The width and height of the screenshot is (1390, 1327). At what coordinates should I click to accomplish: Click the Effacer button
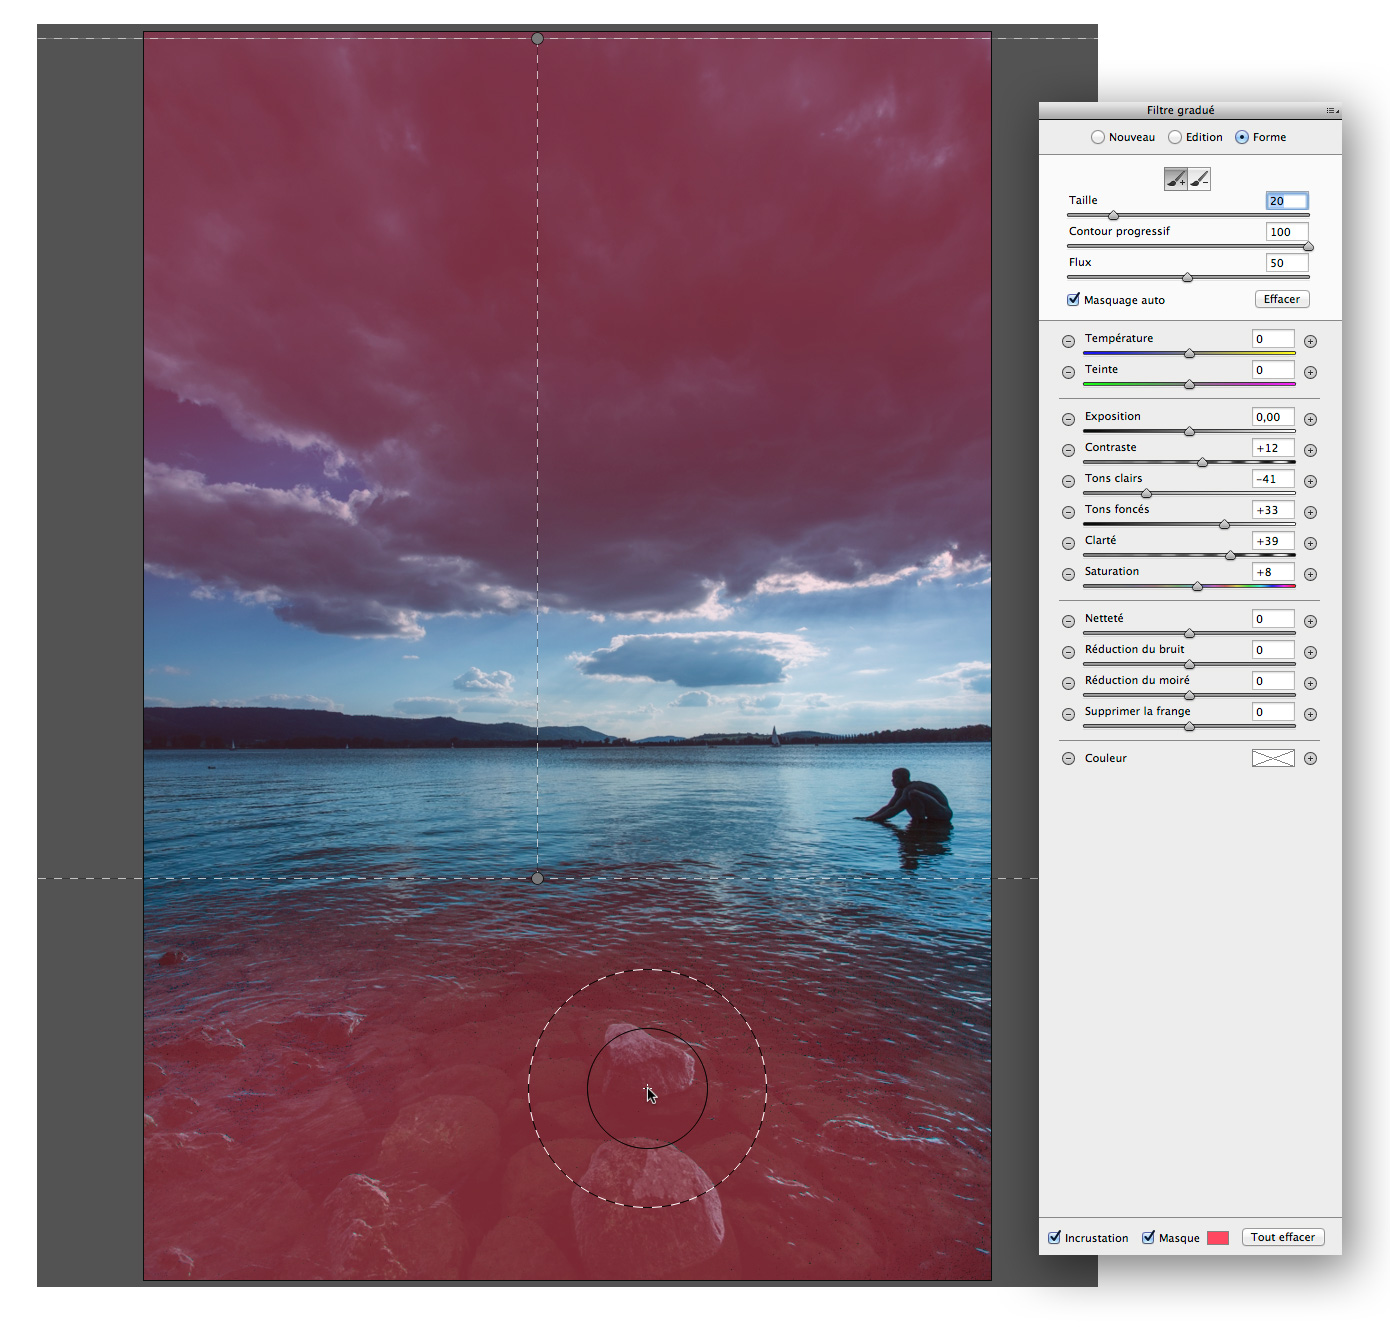click(1282, 299)
